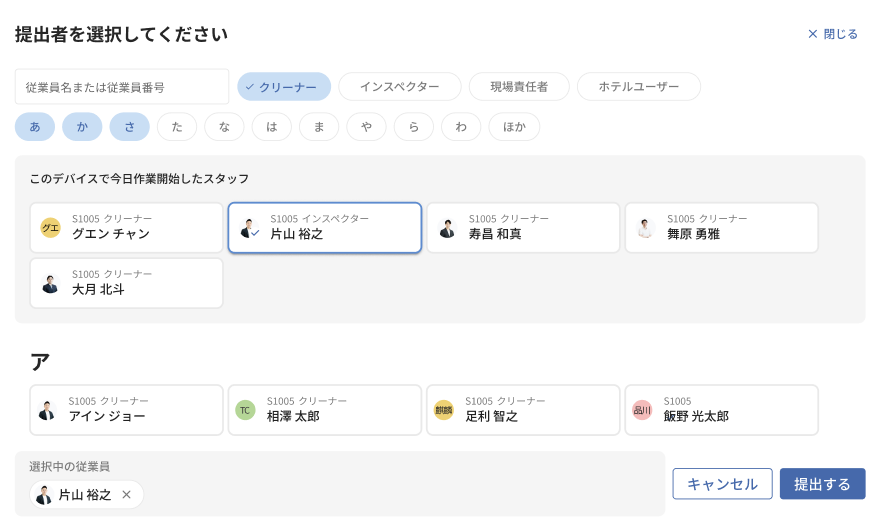Viewport: 884px width, 526px height.
Task: Deselect the あ kana filter
Action: [x=35, y=127]
